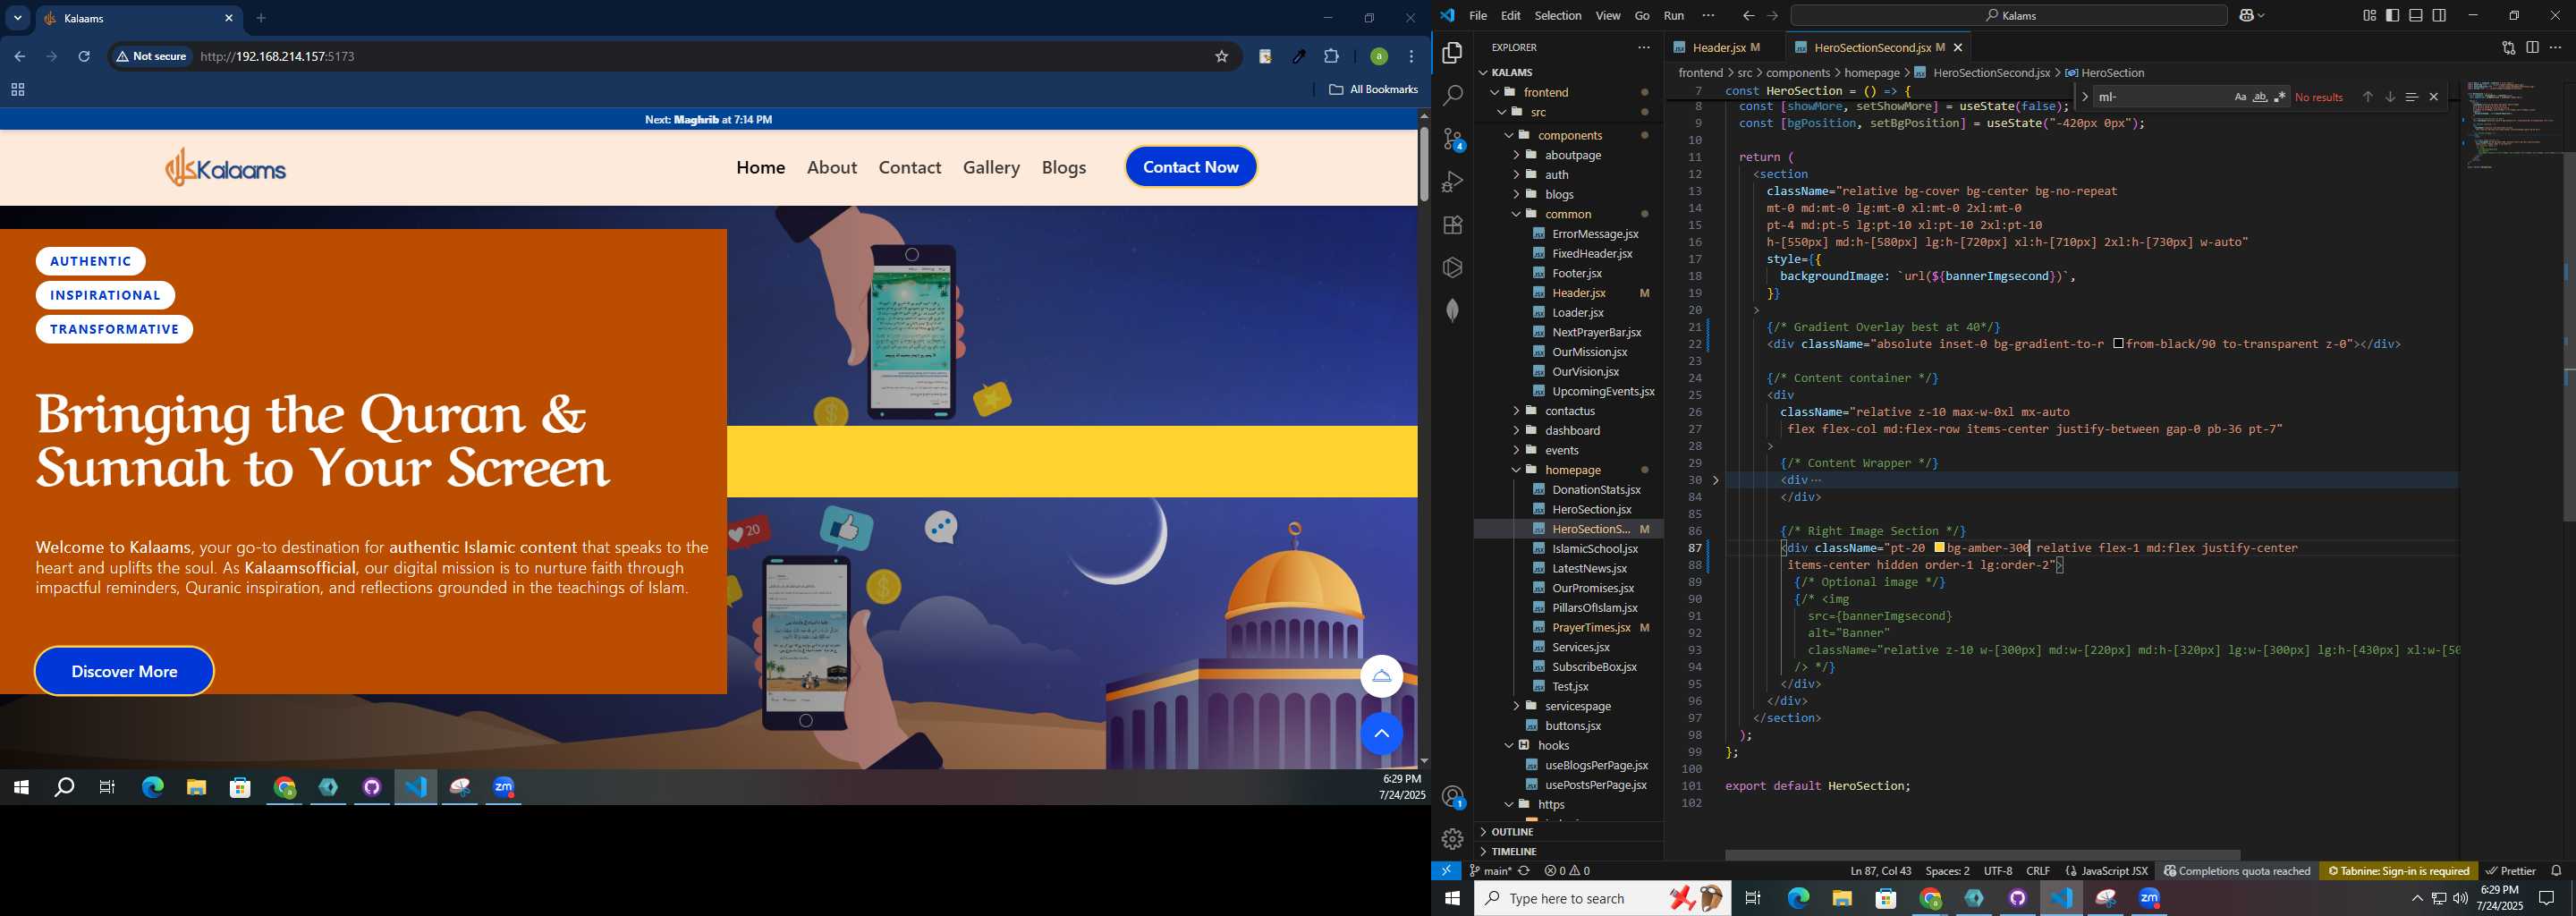
Task: Open the Chrome three-dot menu
Action: click(x=1411, y=57)
